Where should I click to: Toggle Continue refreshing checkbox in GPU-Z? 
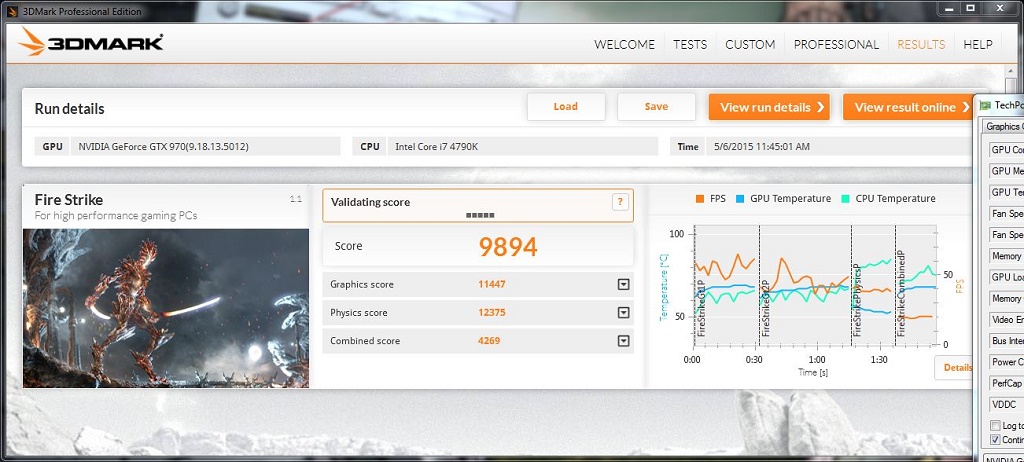tap(995, 439)
